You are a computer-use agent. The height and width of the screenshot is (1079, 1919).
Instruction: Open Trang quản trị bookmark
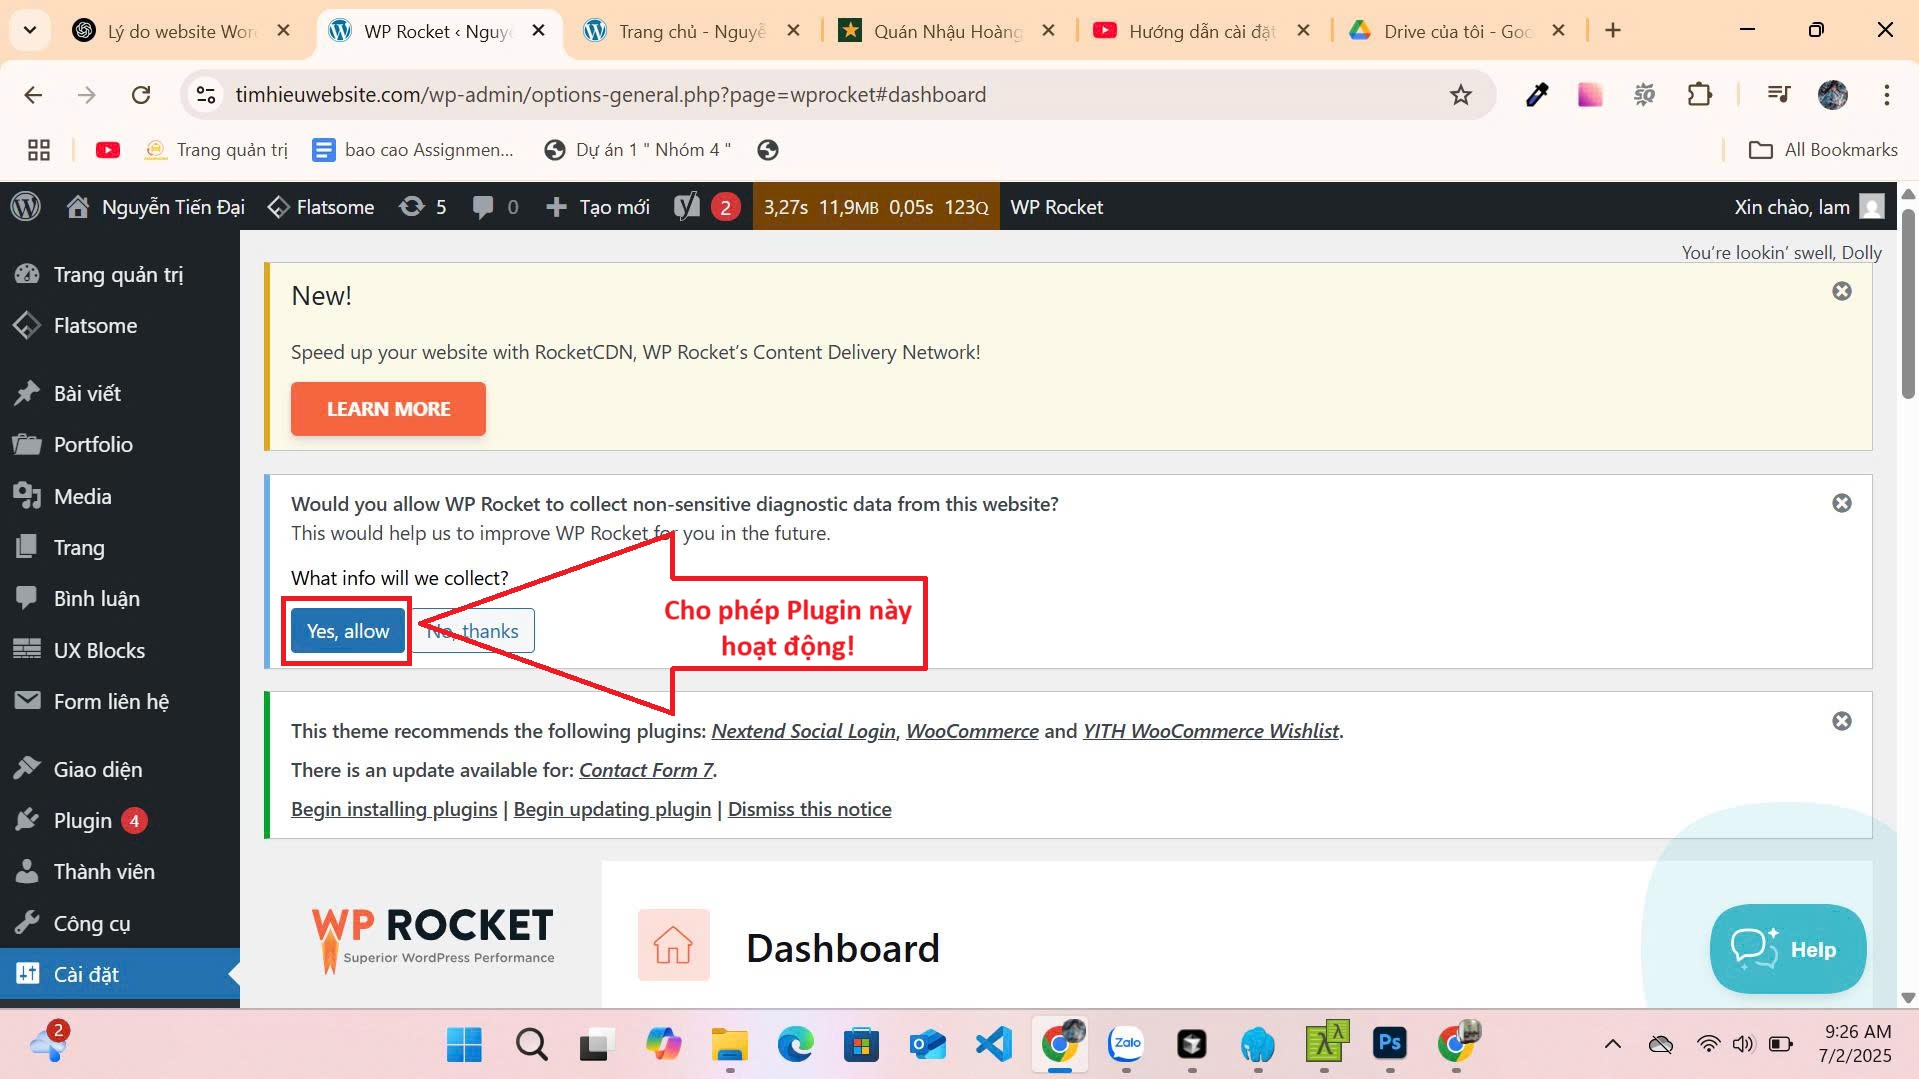[x=216, y=150]
